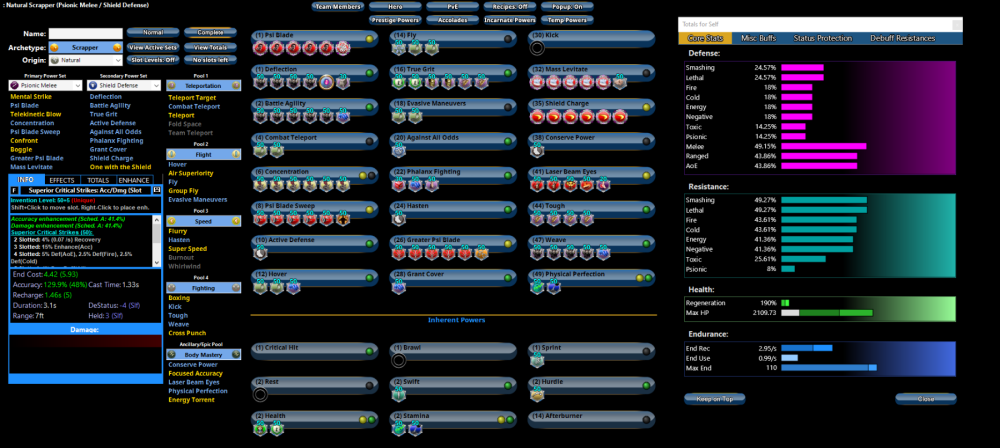This screenshot has width=1000, height=448.
Task: Click the first enhancement under Stamina
Action: pos(399,428)
